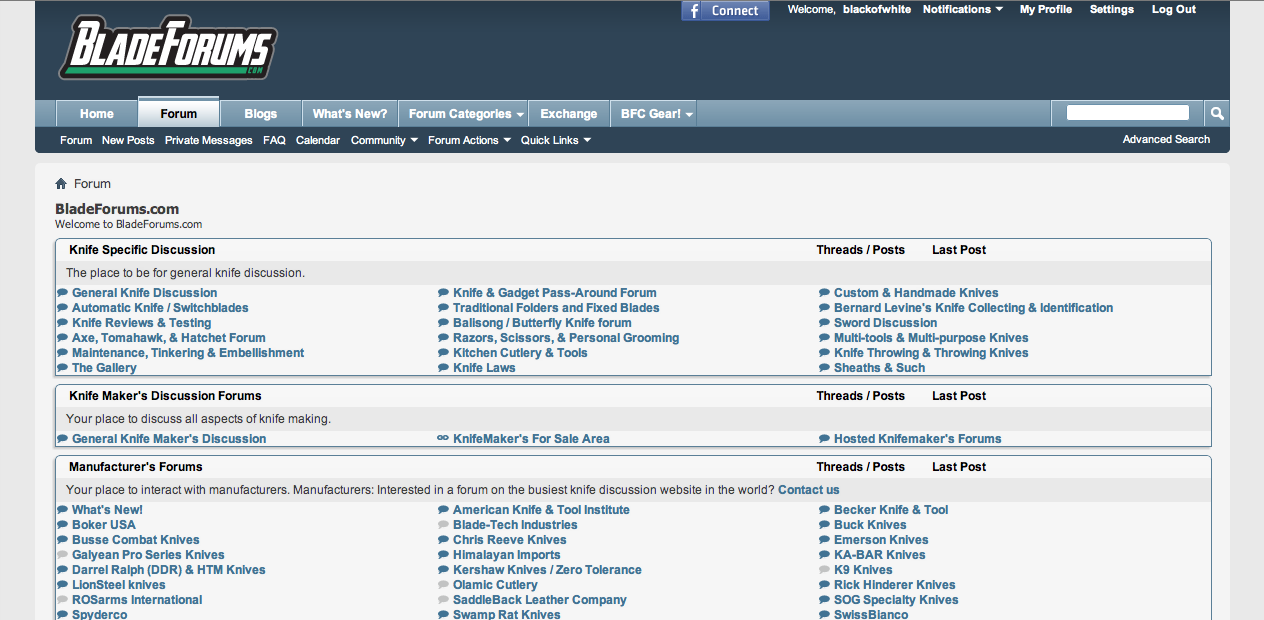
Task: Open Multi-tools & Multi-purpose Knives forum
Action: [x=931, y=338]
